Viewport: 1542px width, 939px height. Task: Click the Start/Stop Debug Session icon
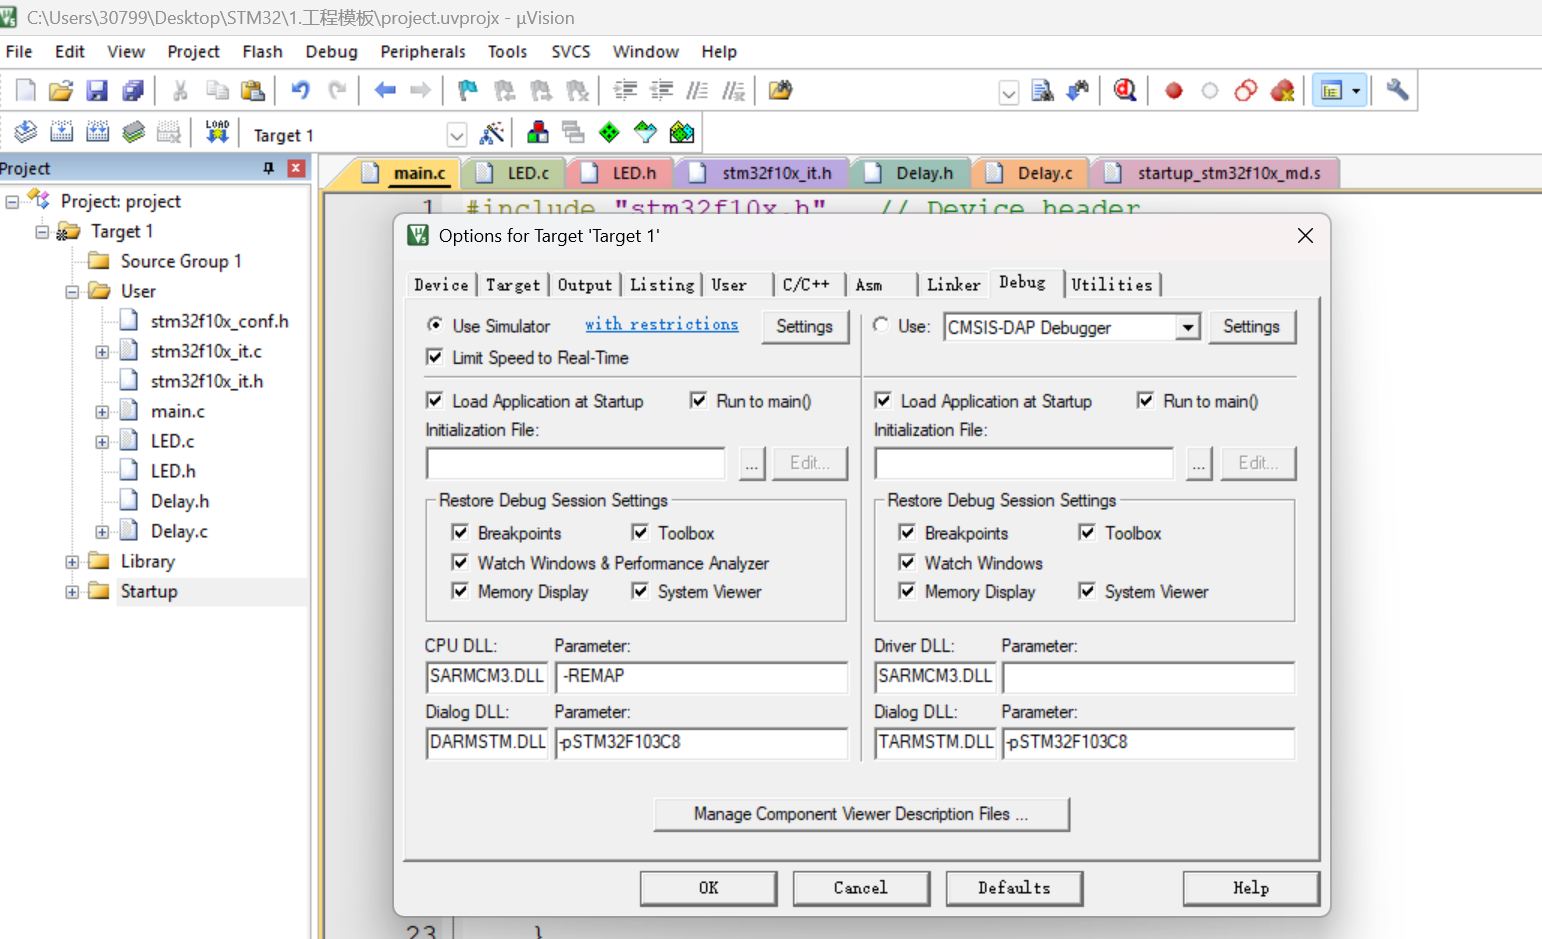click(x=1125, y=91)
